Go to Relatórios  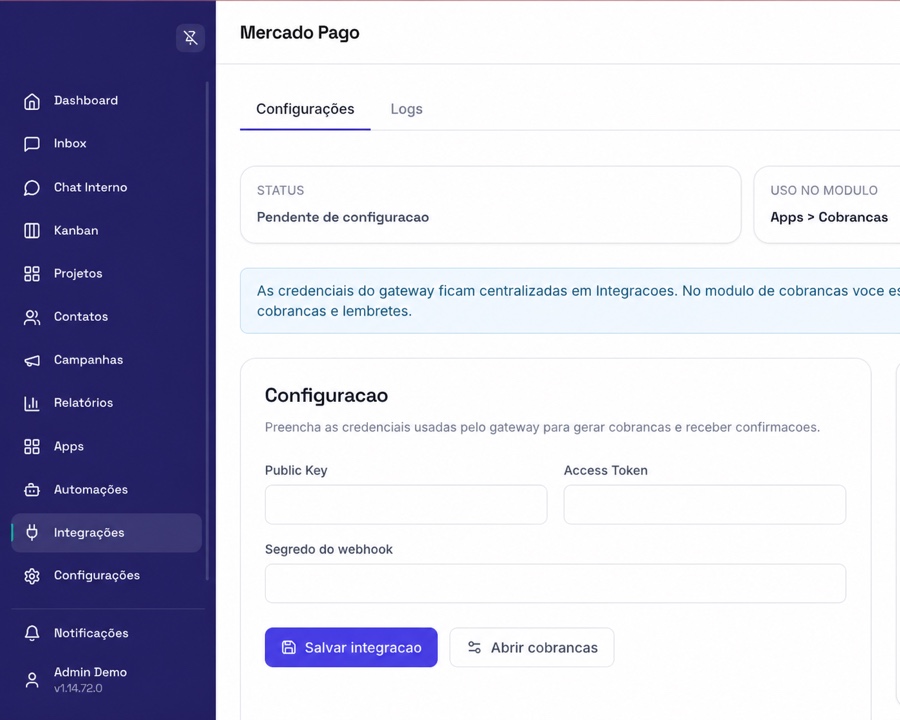click(107, 403)
